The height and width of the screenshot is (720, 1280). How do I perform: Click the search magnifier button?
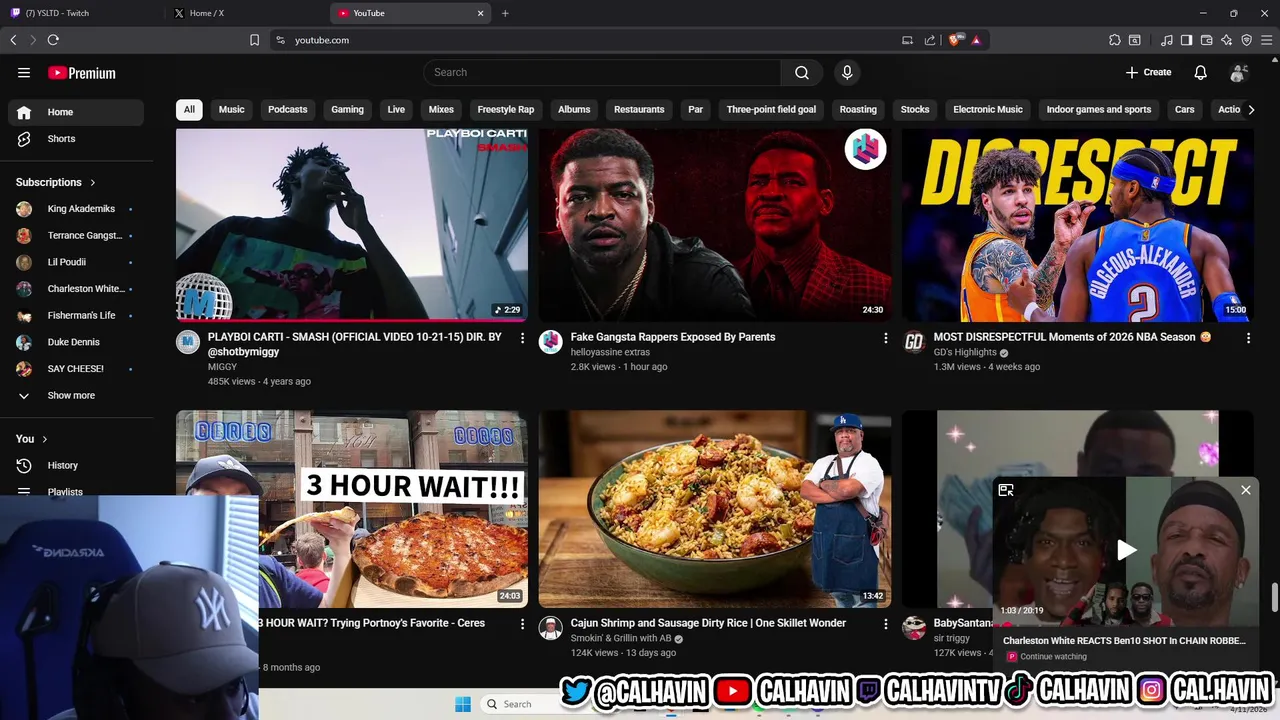tap(802, 72)
